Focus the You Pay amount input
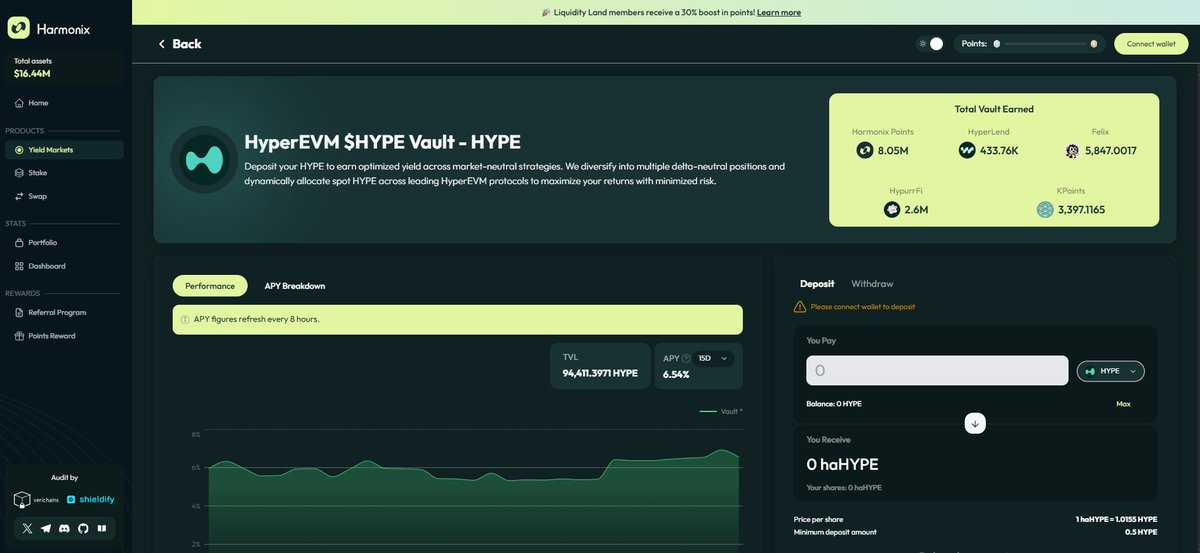 (937, 371)
